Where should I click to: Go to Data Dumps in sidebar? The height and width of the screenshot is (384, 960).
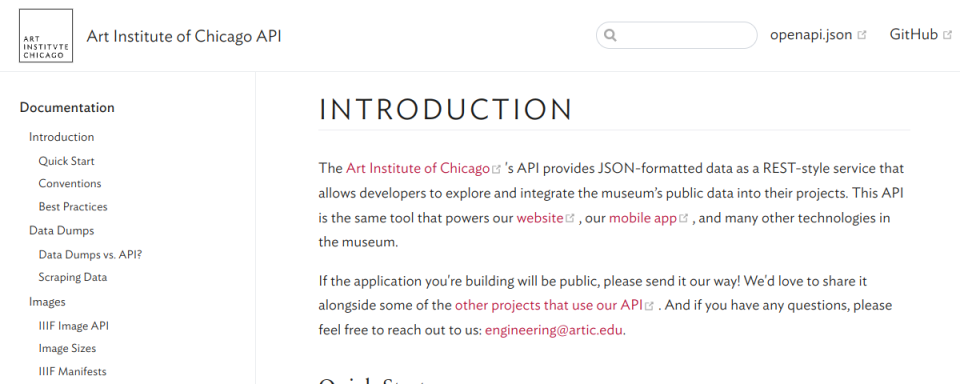(x=61, y=231)
